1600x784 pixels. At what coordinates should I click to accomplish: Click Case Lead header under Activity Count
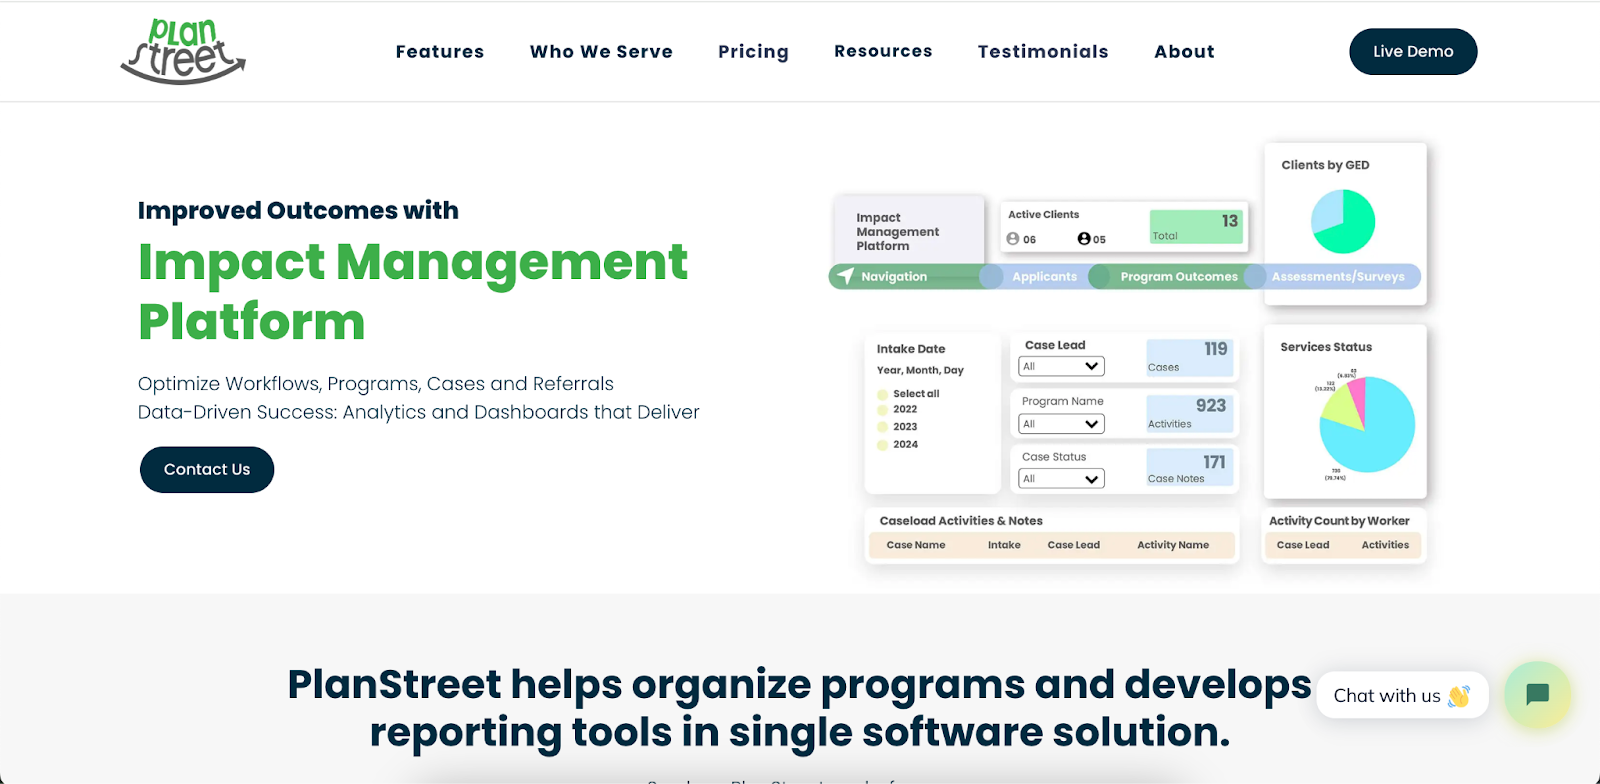click(1303, 545)
